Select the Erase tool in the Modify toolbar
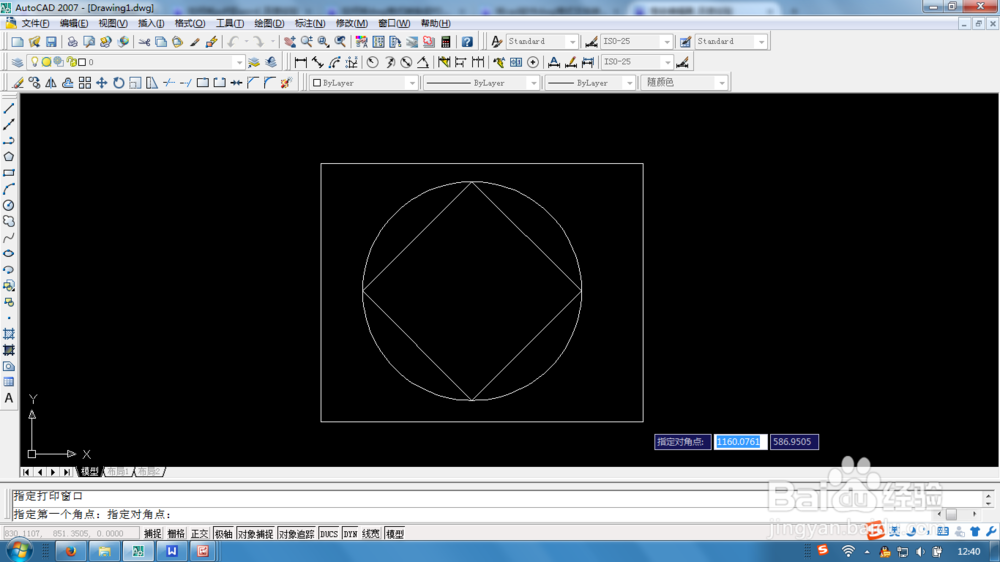 pyautogui.click(x=18, y=83)
